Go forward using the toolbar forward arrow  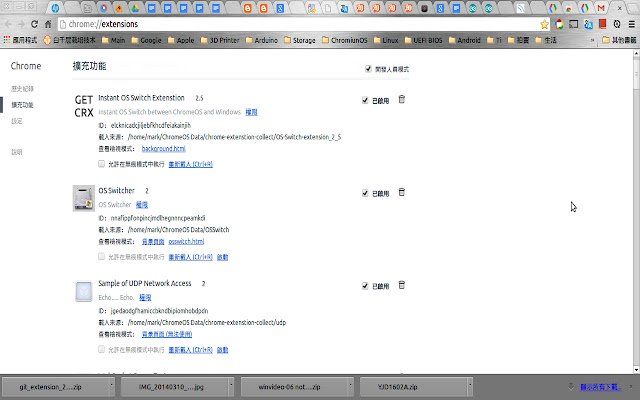tap(21, 24)
